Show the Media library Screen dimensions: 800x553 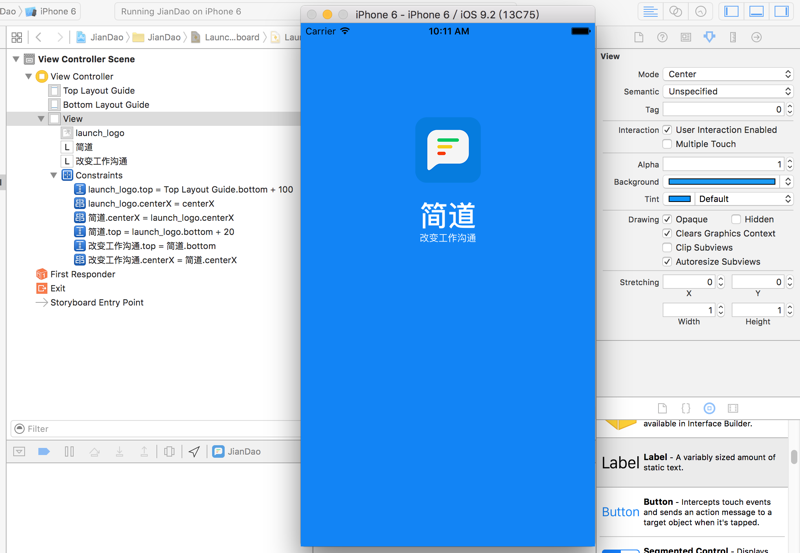pos(733,408)
